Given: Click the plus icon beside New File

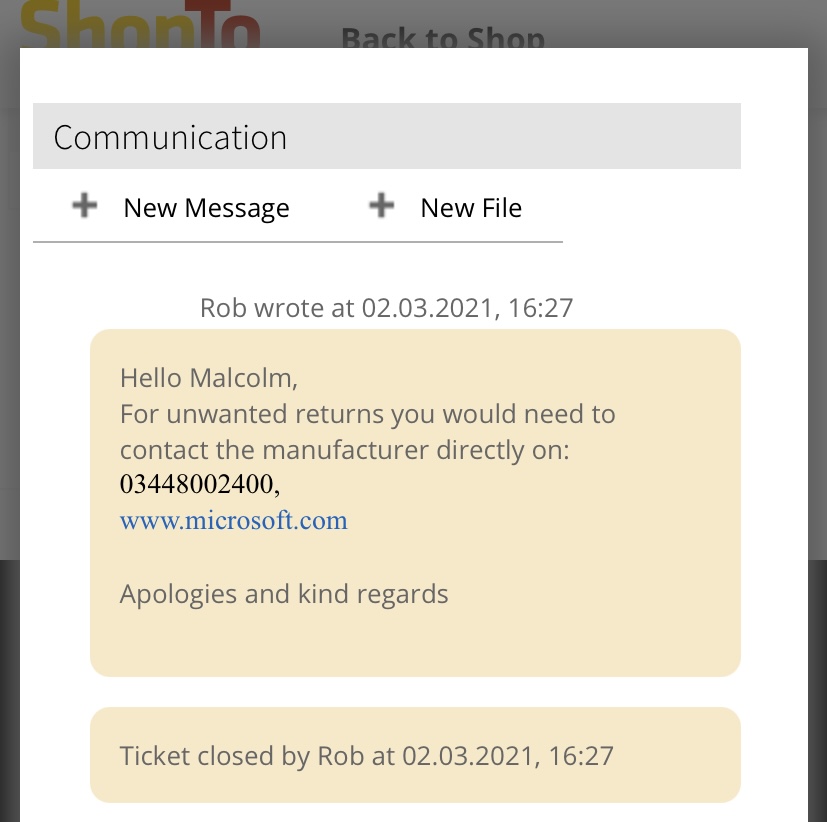Looking at the screenshot, I should pos(382,206).
